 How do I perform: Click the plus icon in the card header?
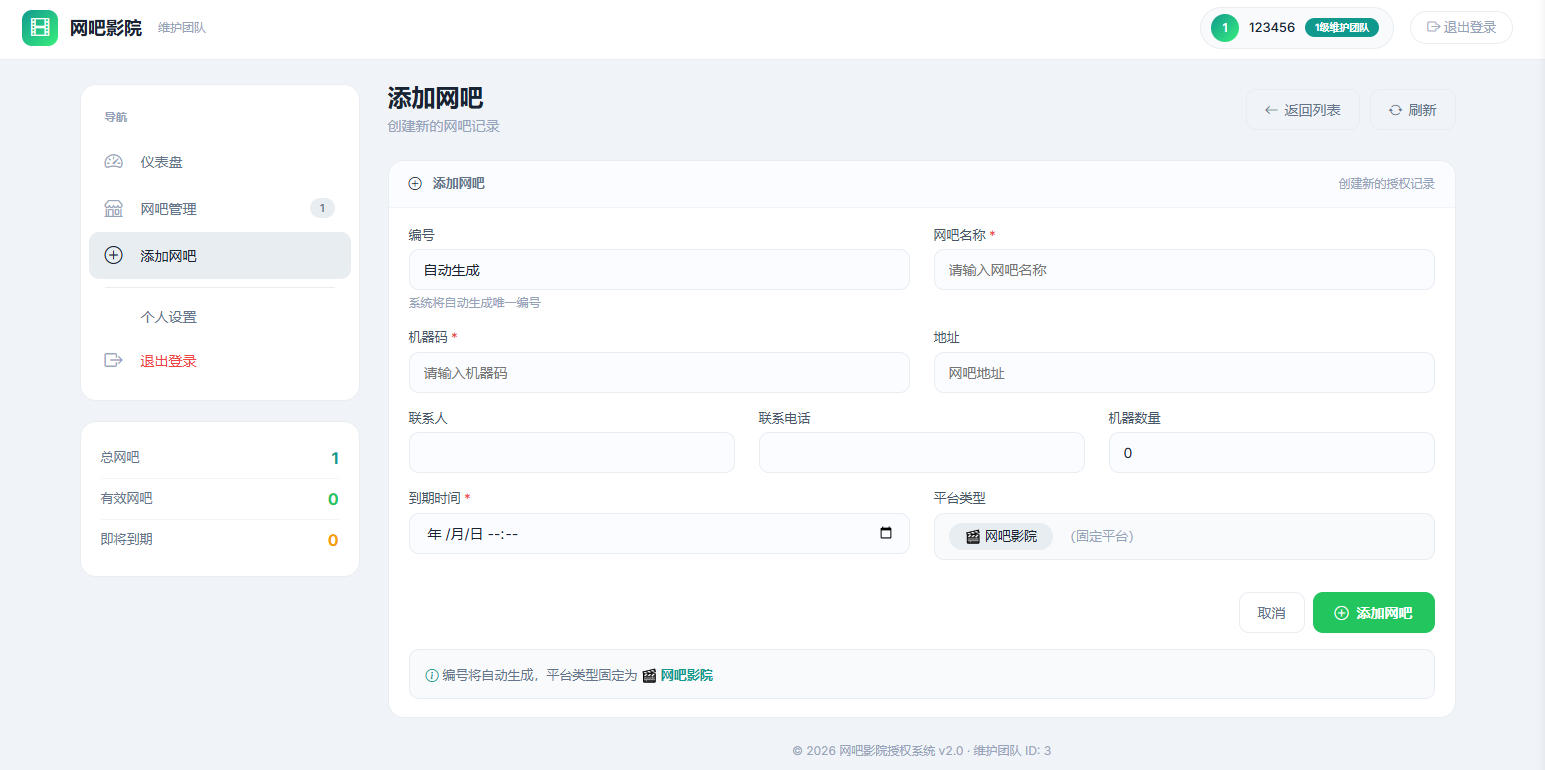click(415, 184)
